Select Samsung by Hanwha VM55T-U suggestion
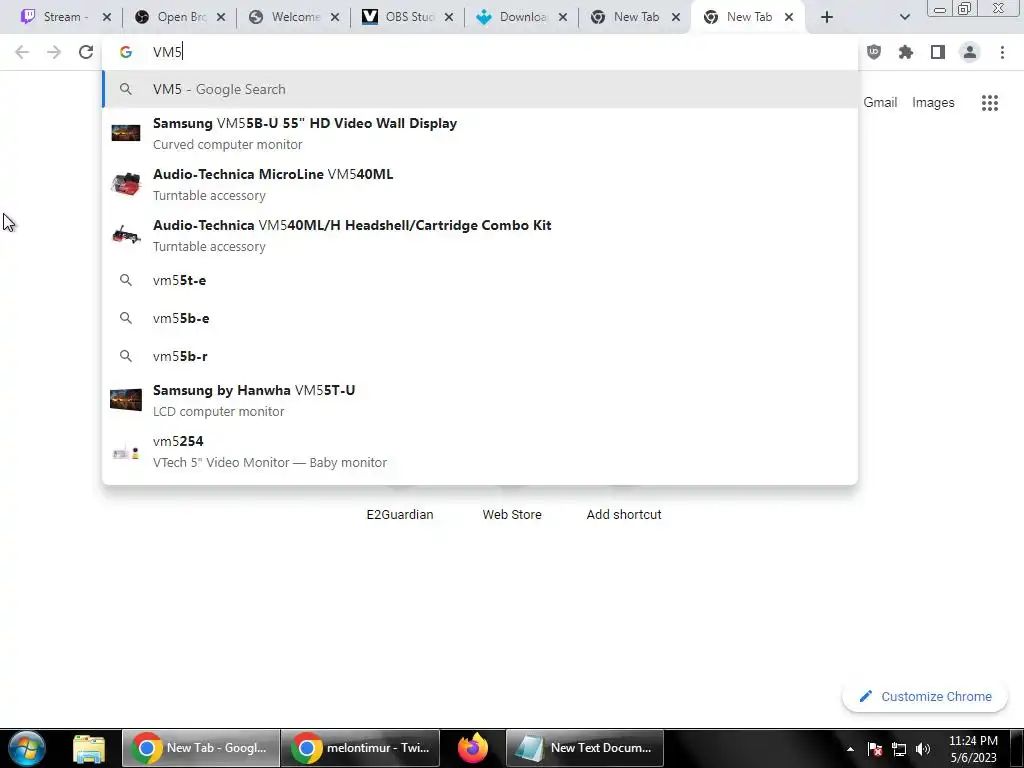The height and width of the screenshot is (768, 1024). [480, 400]
